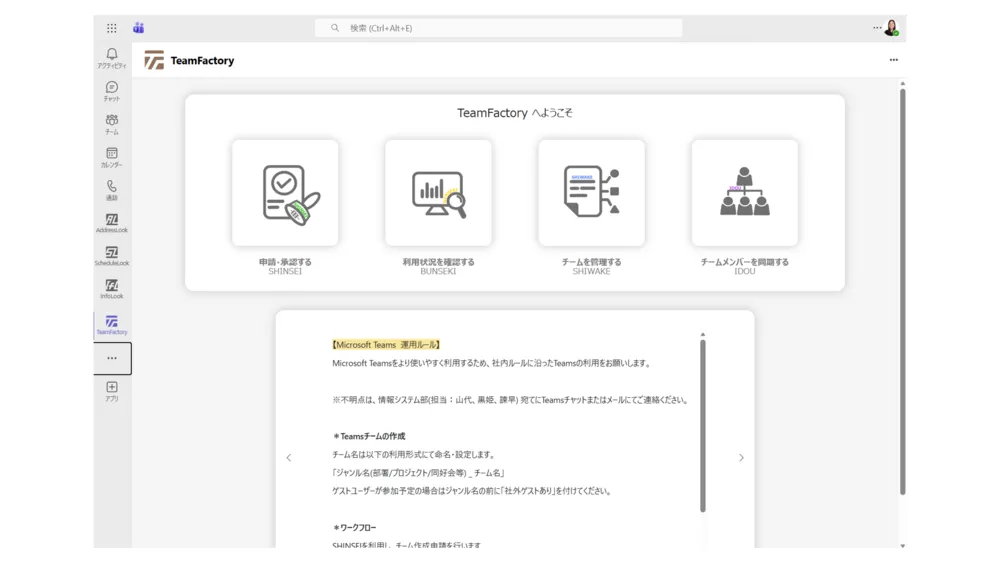Screen dimensions: 1000x563
Task: Click the ＊Teamsチームの作成 heading text
Action: [x=369, y=436]
